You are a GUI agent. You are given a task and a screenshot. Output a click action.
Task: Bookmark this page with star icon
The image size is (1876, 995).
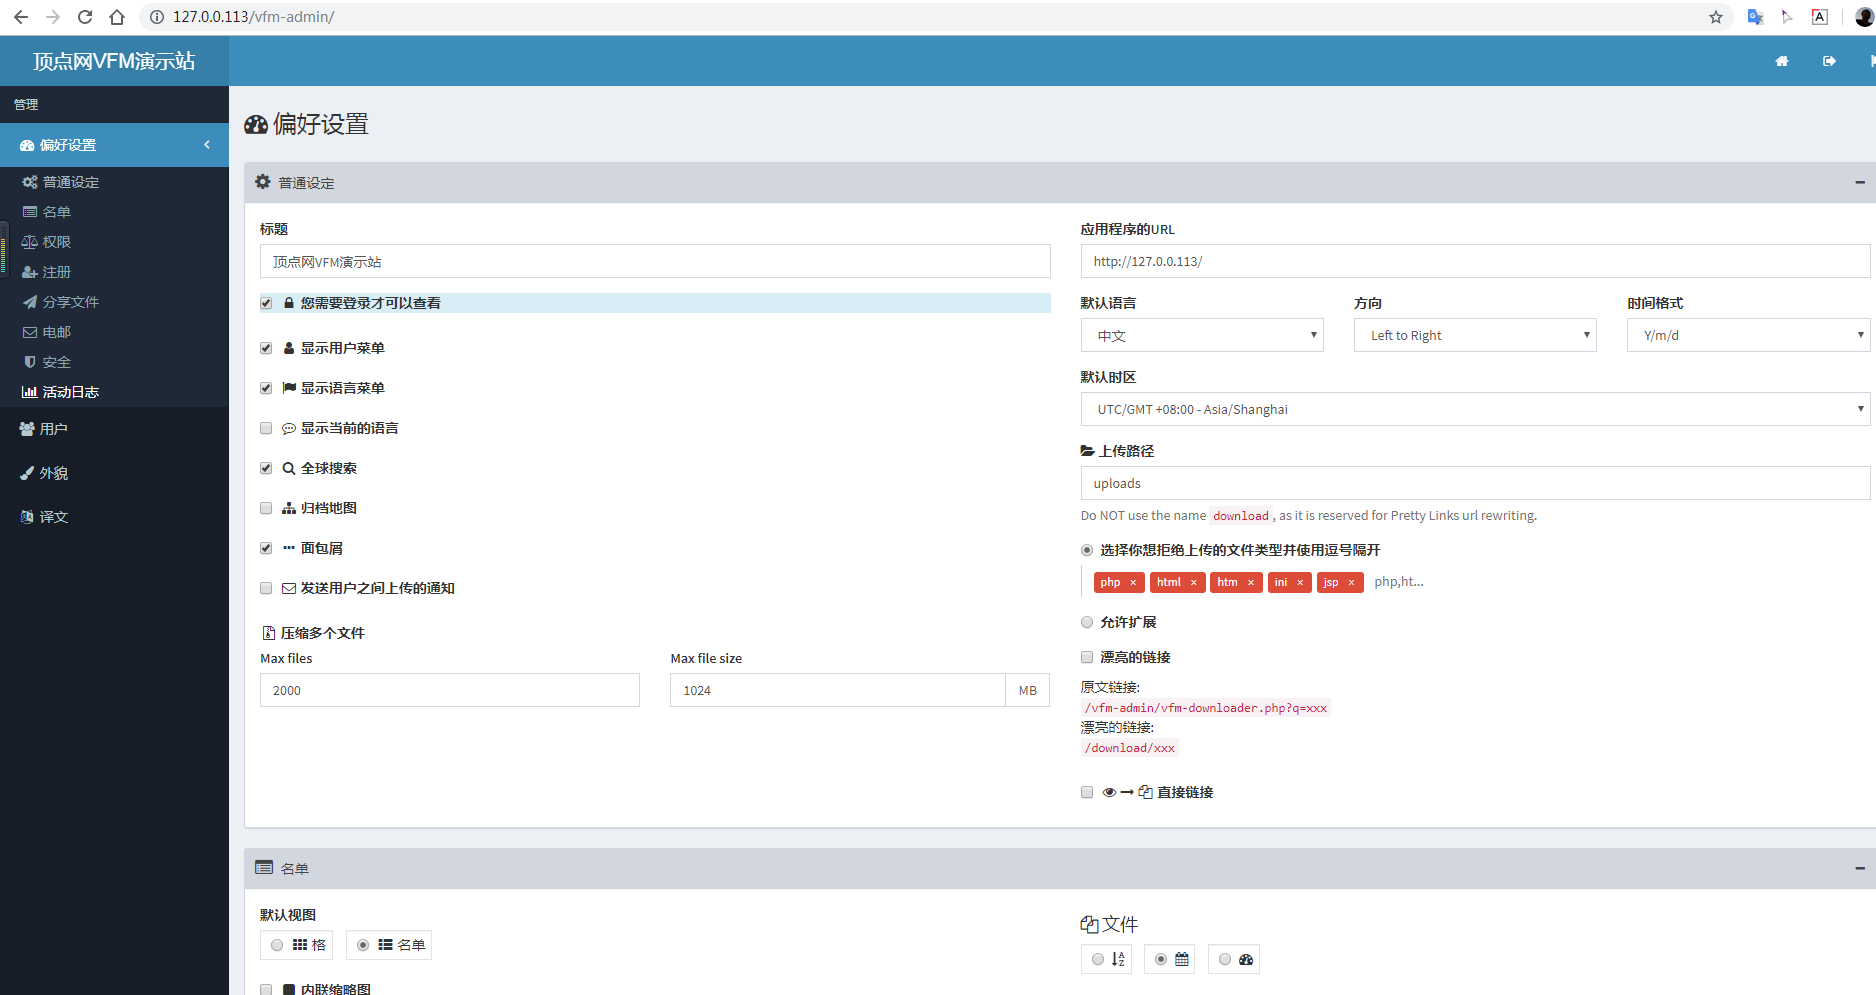[1716, 17]
